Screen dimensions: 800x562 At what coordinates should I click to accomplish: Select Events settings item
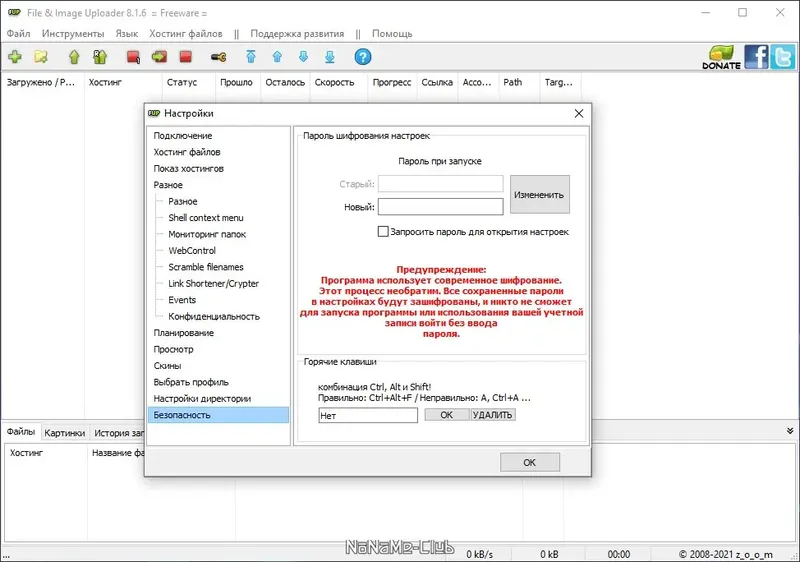point(182,300)
